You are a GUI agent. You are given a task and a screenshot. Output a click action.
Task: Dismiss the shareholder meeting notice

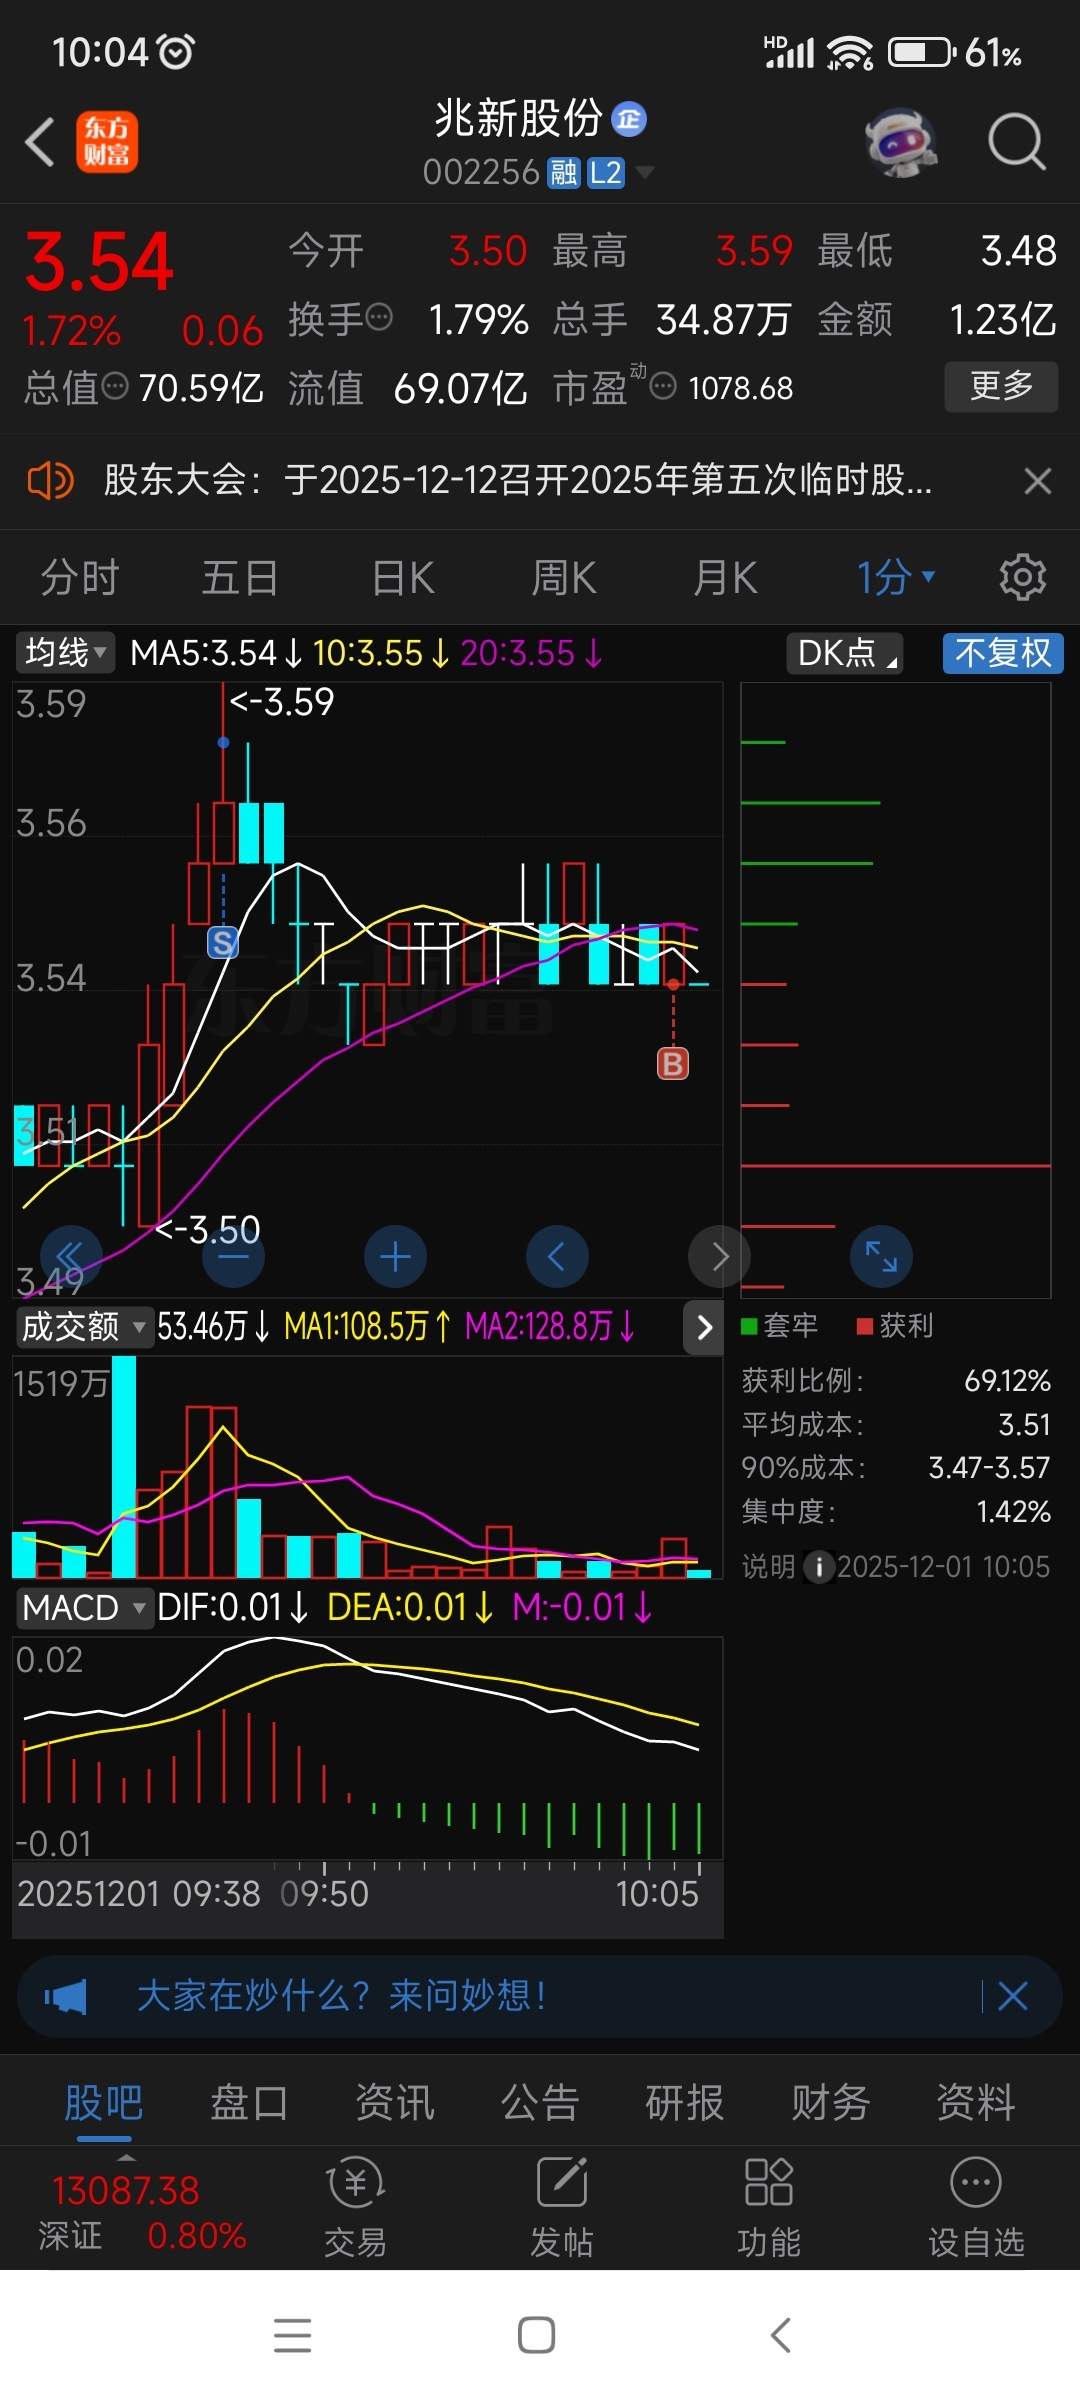coord(1038,481)
